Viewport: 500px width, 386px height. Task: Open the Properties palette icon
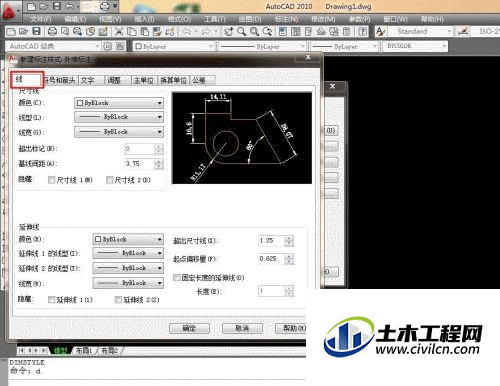pos(283,32)
